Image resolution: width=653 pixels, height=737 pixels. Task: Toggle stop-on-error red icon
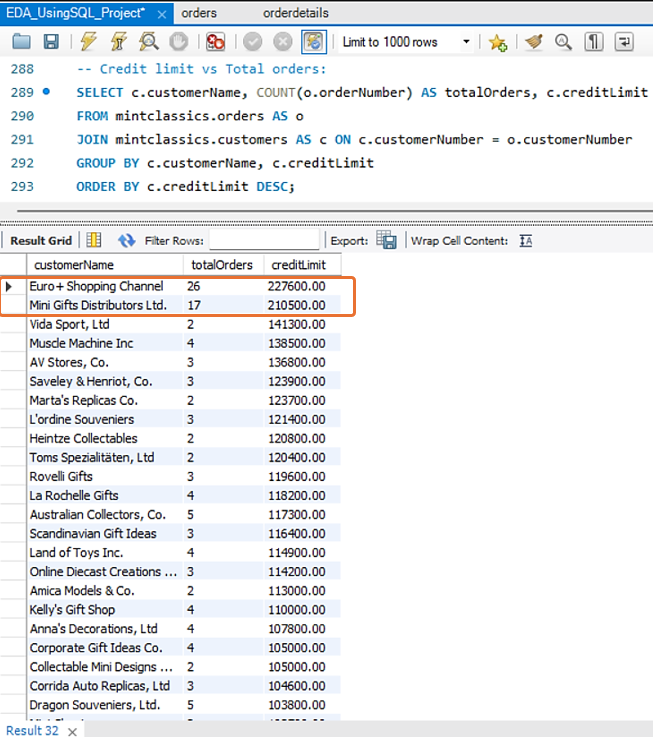215,42
